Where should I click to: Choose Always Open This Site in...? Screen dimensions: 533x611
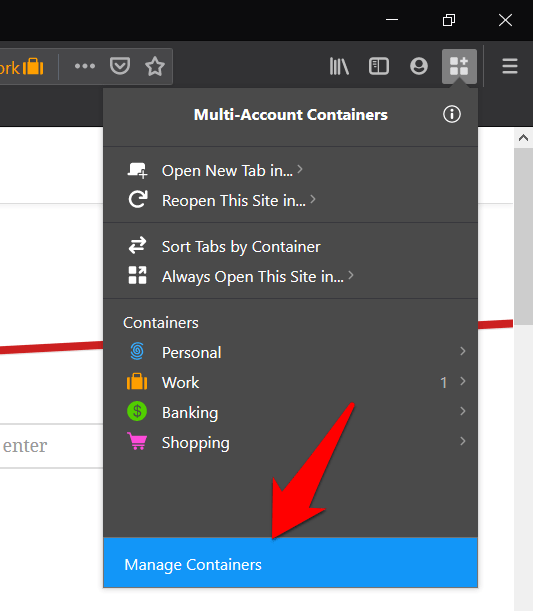253,277
